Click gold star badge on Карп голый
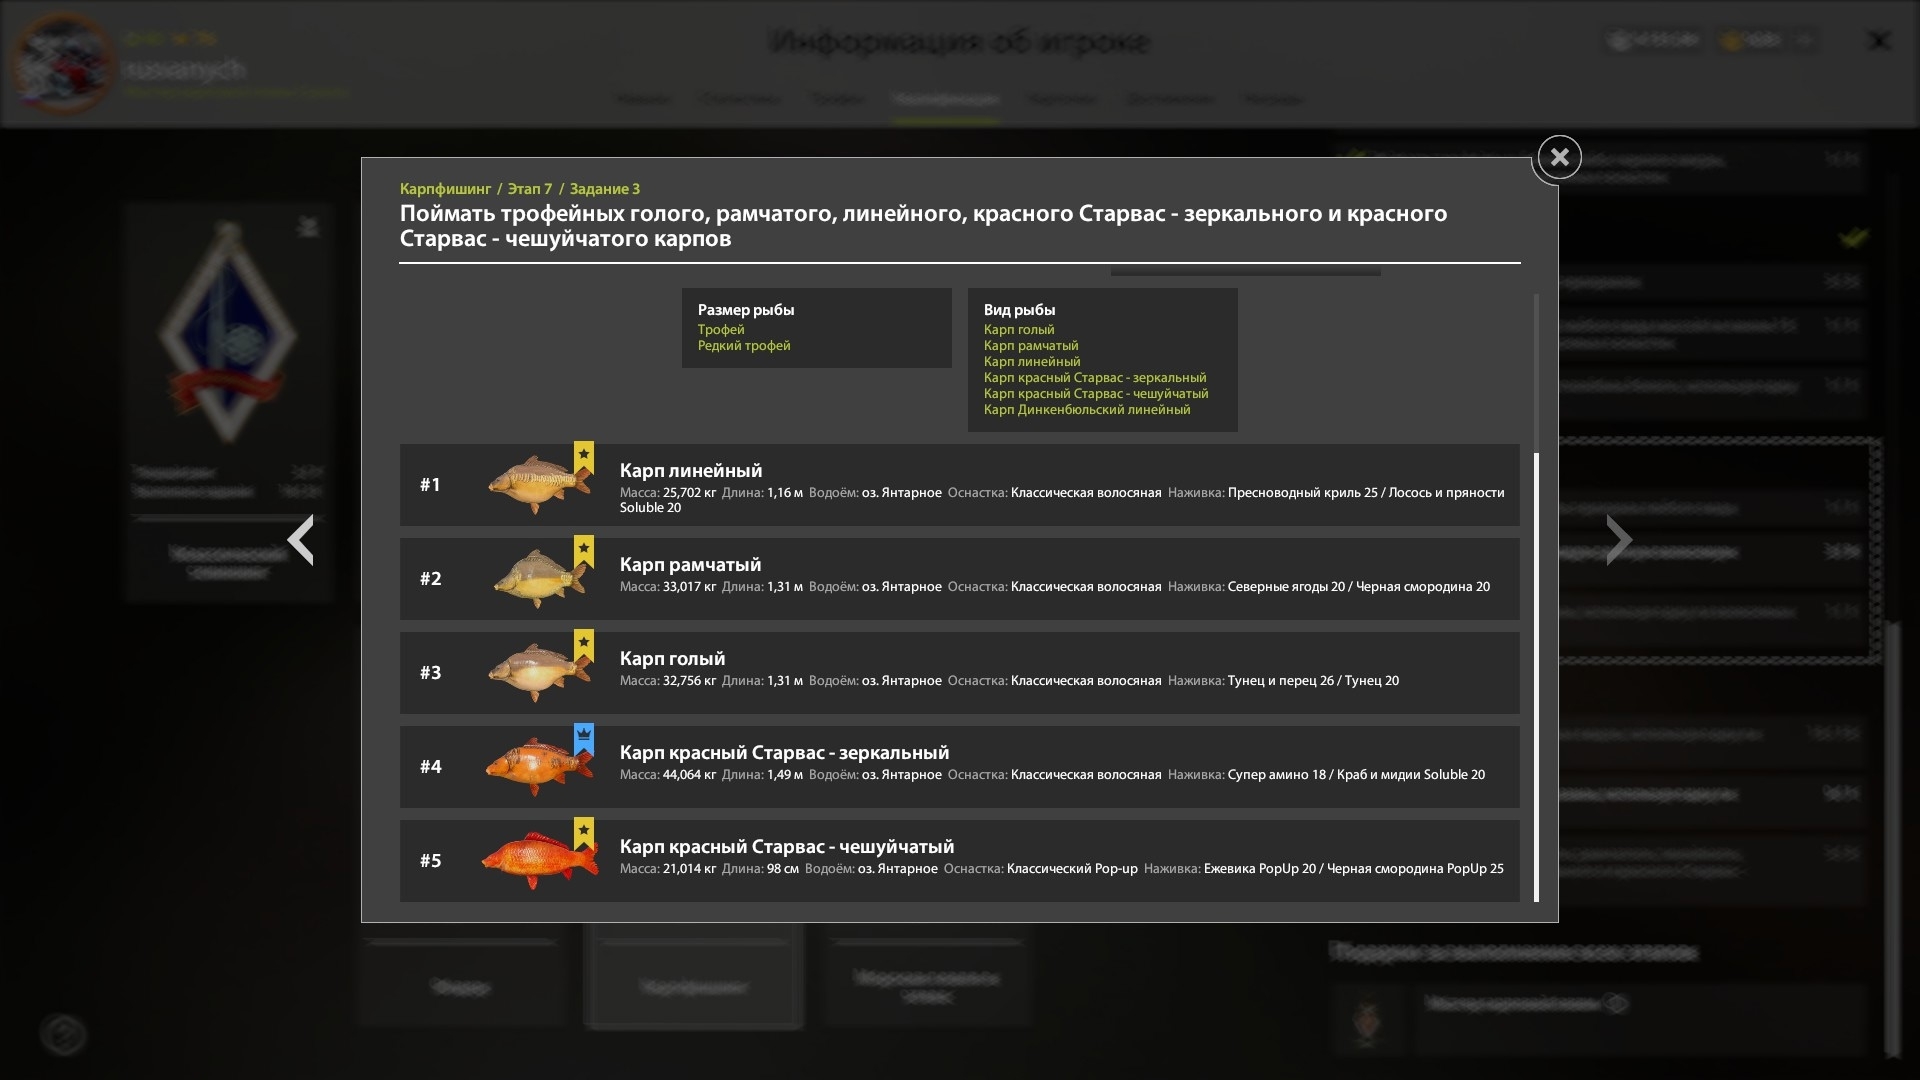The height and width of the screenshot is (1080, 1920). [x=584, y=644]
